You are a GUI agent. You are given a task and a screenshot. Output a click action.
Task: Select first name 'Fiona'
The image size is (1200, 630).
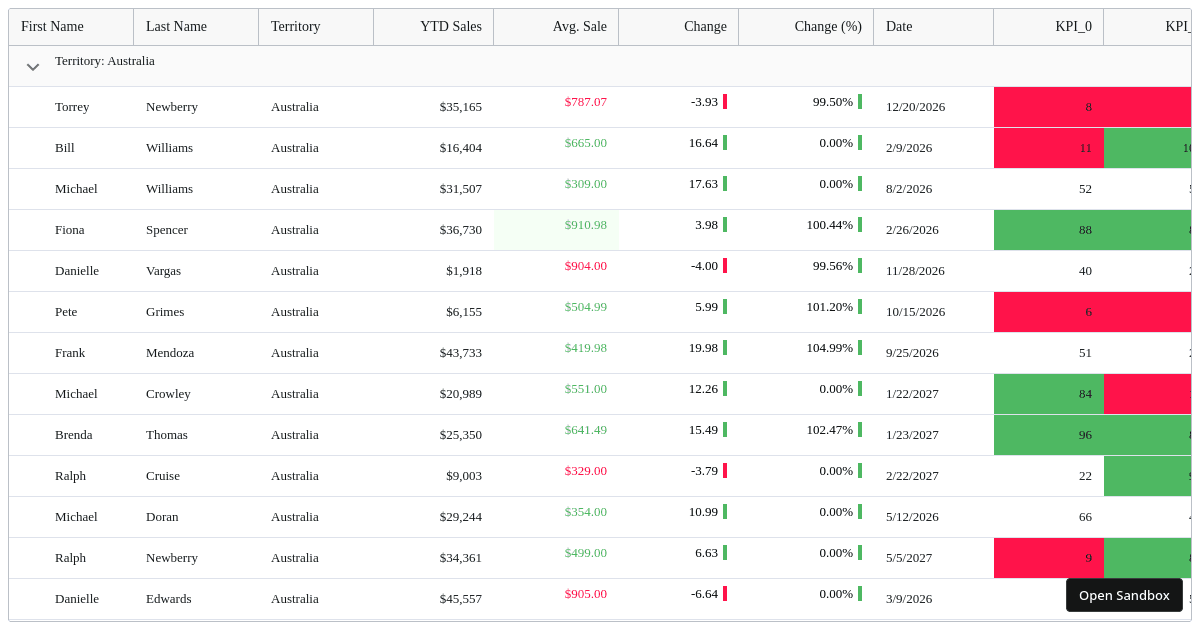(70, 230)
